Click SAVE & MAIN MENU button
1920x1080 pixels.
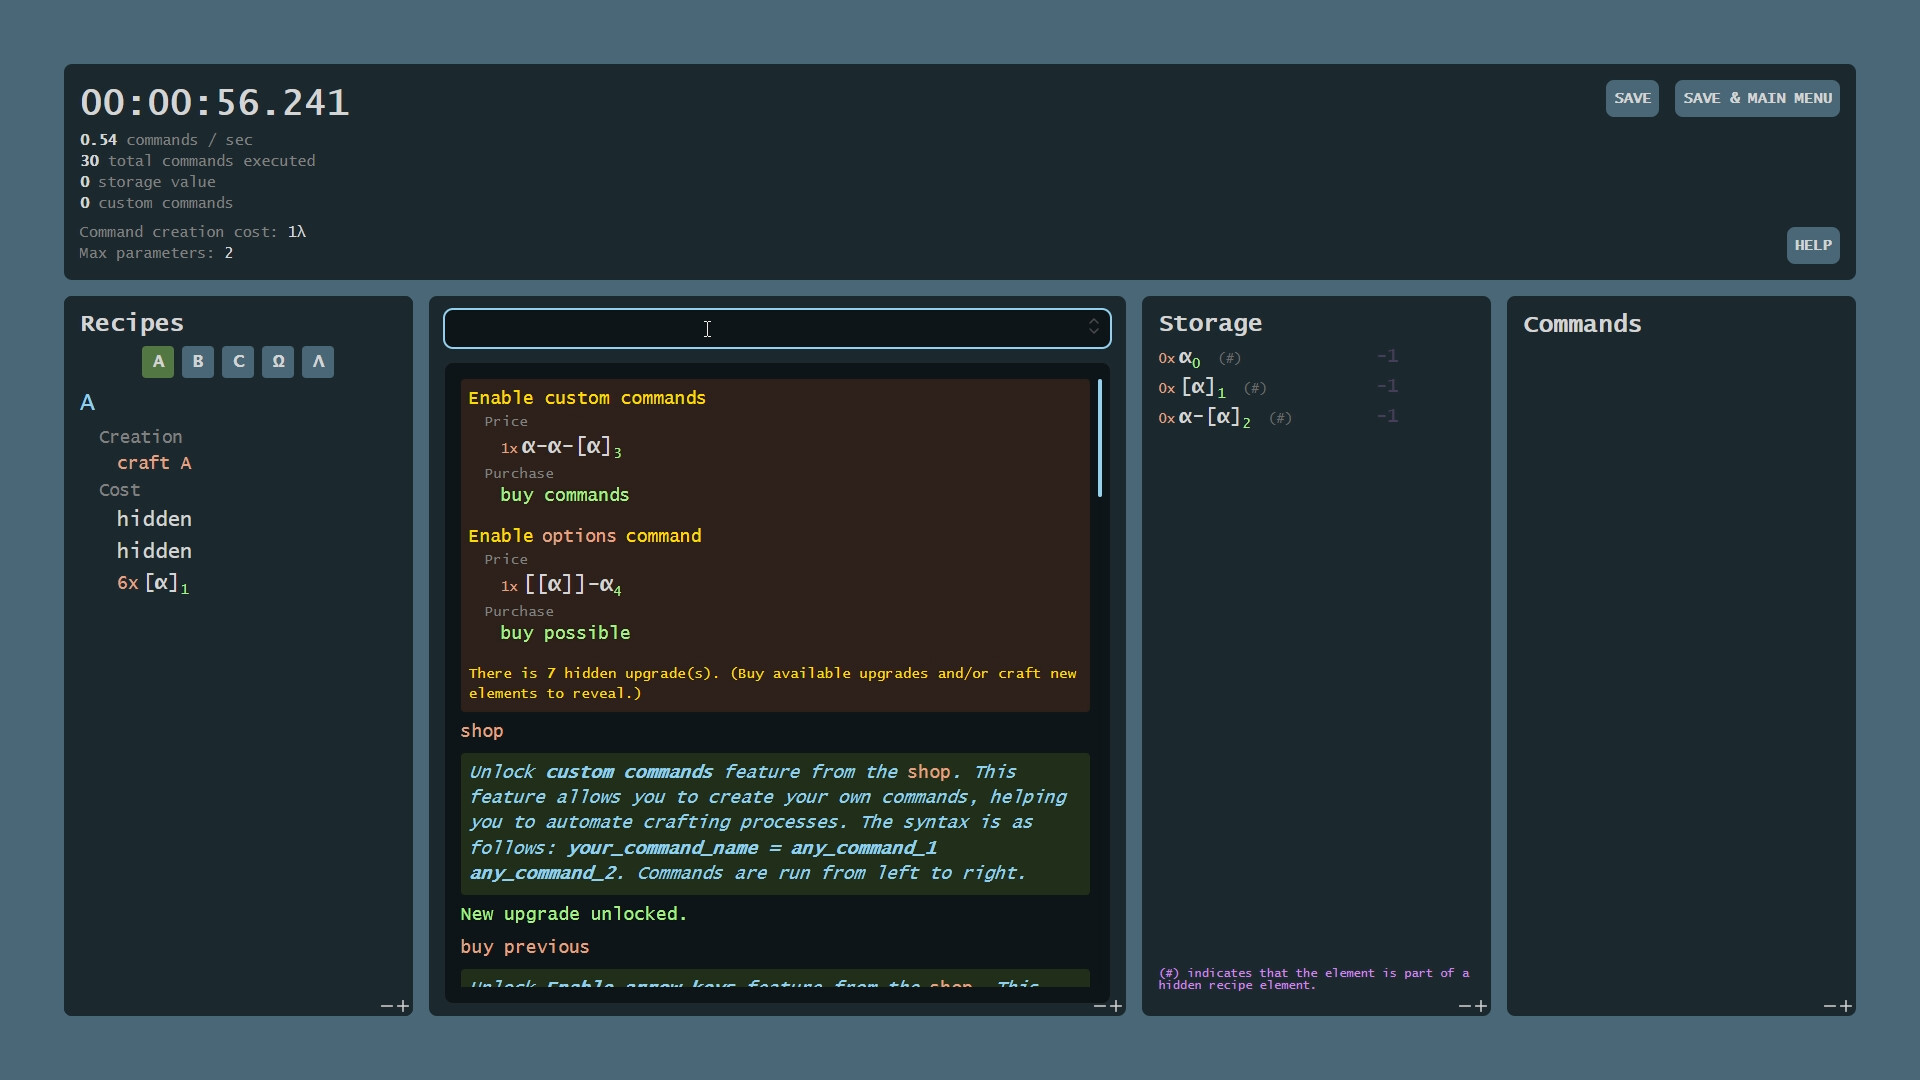pos(1757,98)
